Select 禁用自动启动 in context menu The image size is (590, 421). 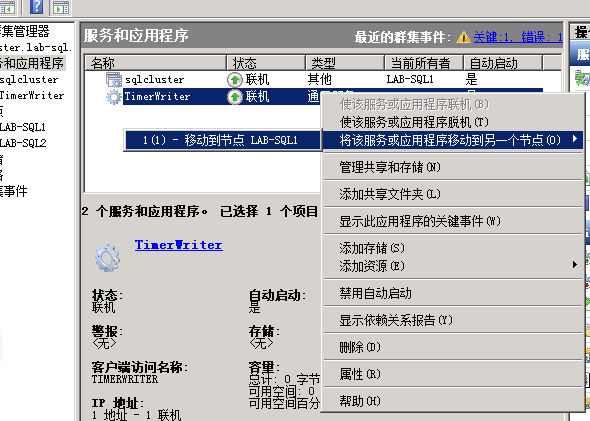(x=376, y=293)
